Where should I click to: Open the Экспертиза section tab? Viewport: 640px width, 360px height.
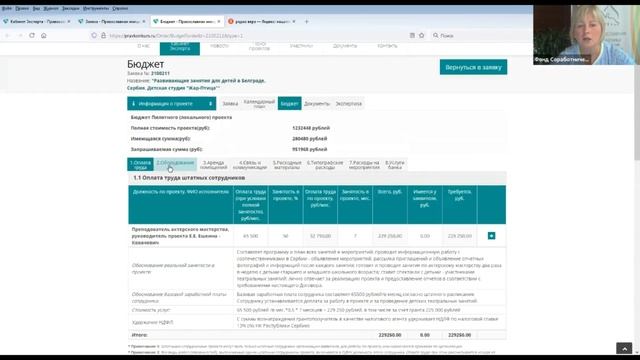click(349, 104)
